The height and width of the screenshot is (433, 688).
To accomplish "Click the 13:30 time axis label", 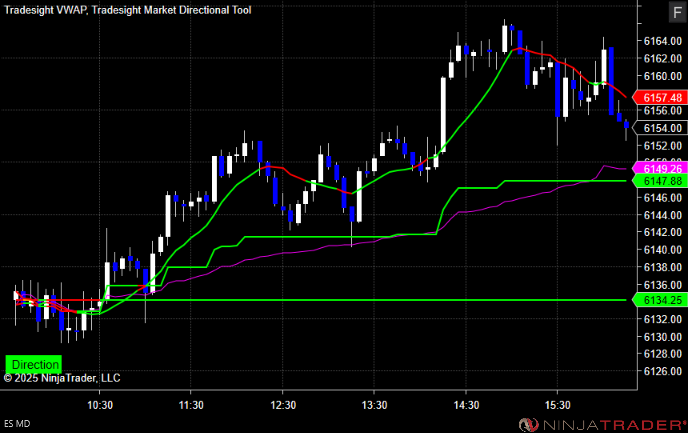I will pyautogui.click(x=374, y=405).
